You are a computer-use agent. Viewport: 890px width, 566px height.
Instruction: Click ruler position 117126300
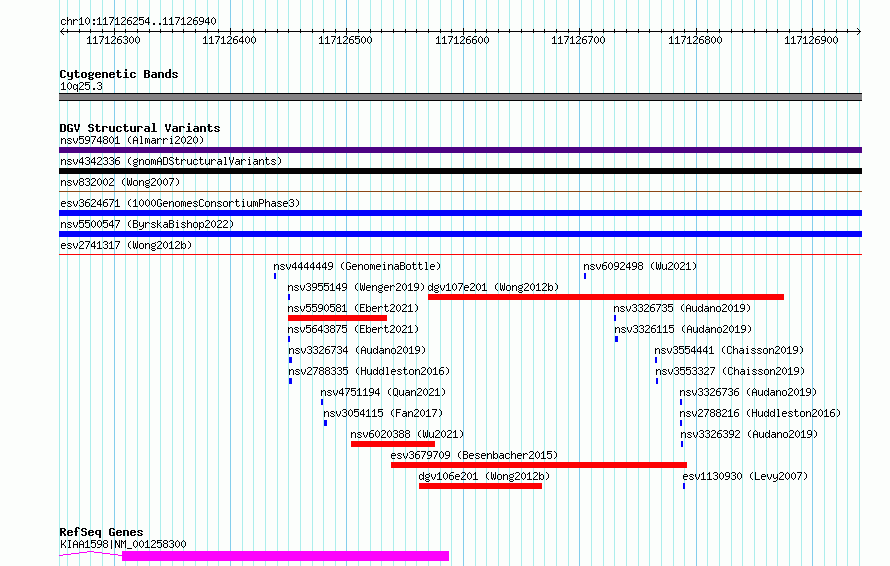pos(113,40)
